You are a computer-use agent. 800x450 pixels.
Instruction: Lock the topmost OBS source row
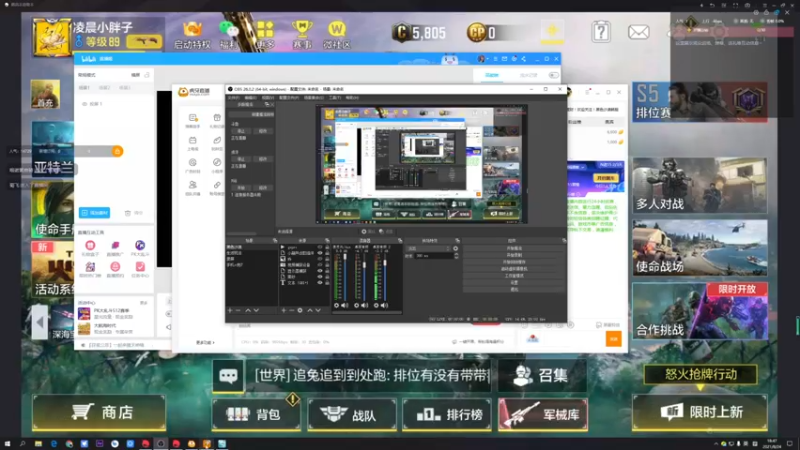[x=327, y=247]
